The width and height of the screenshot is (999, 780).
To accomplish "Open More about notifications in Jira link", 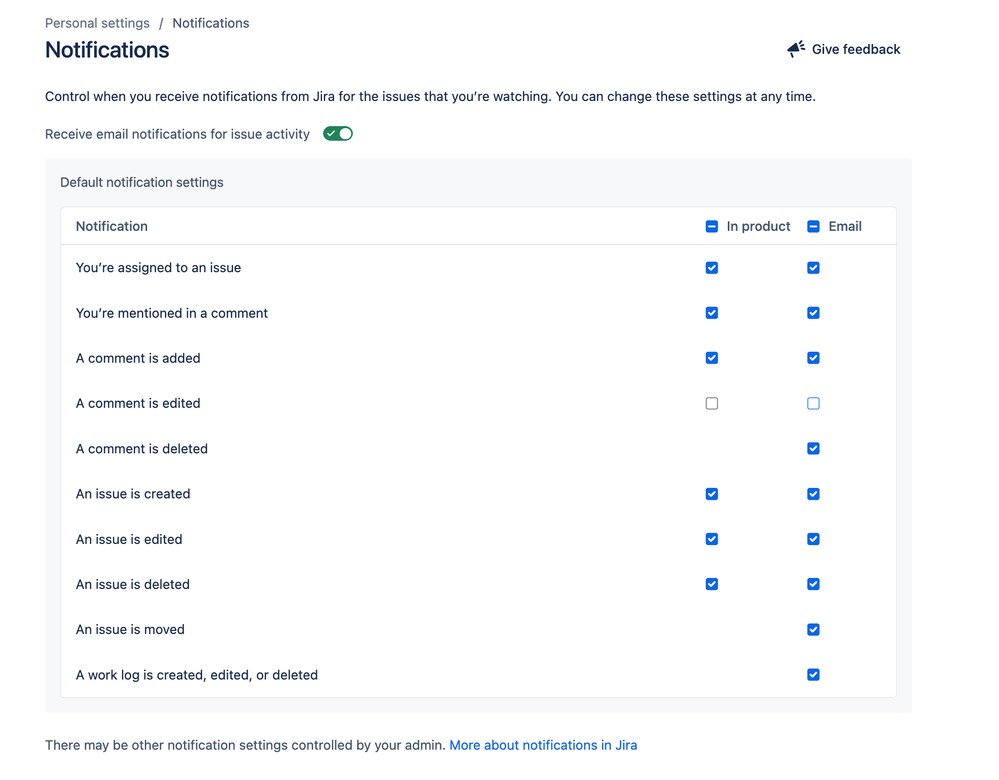I will pos(543,745).
